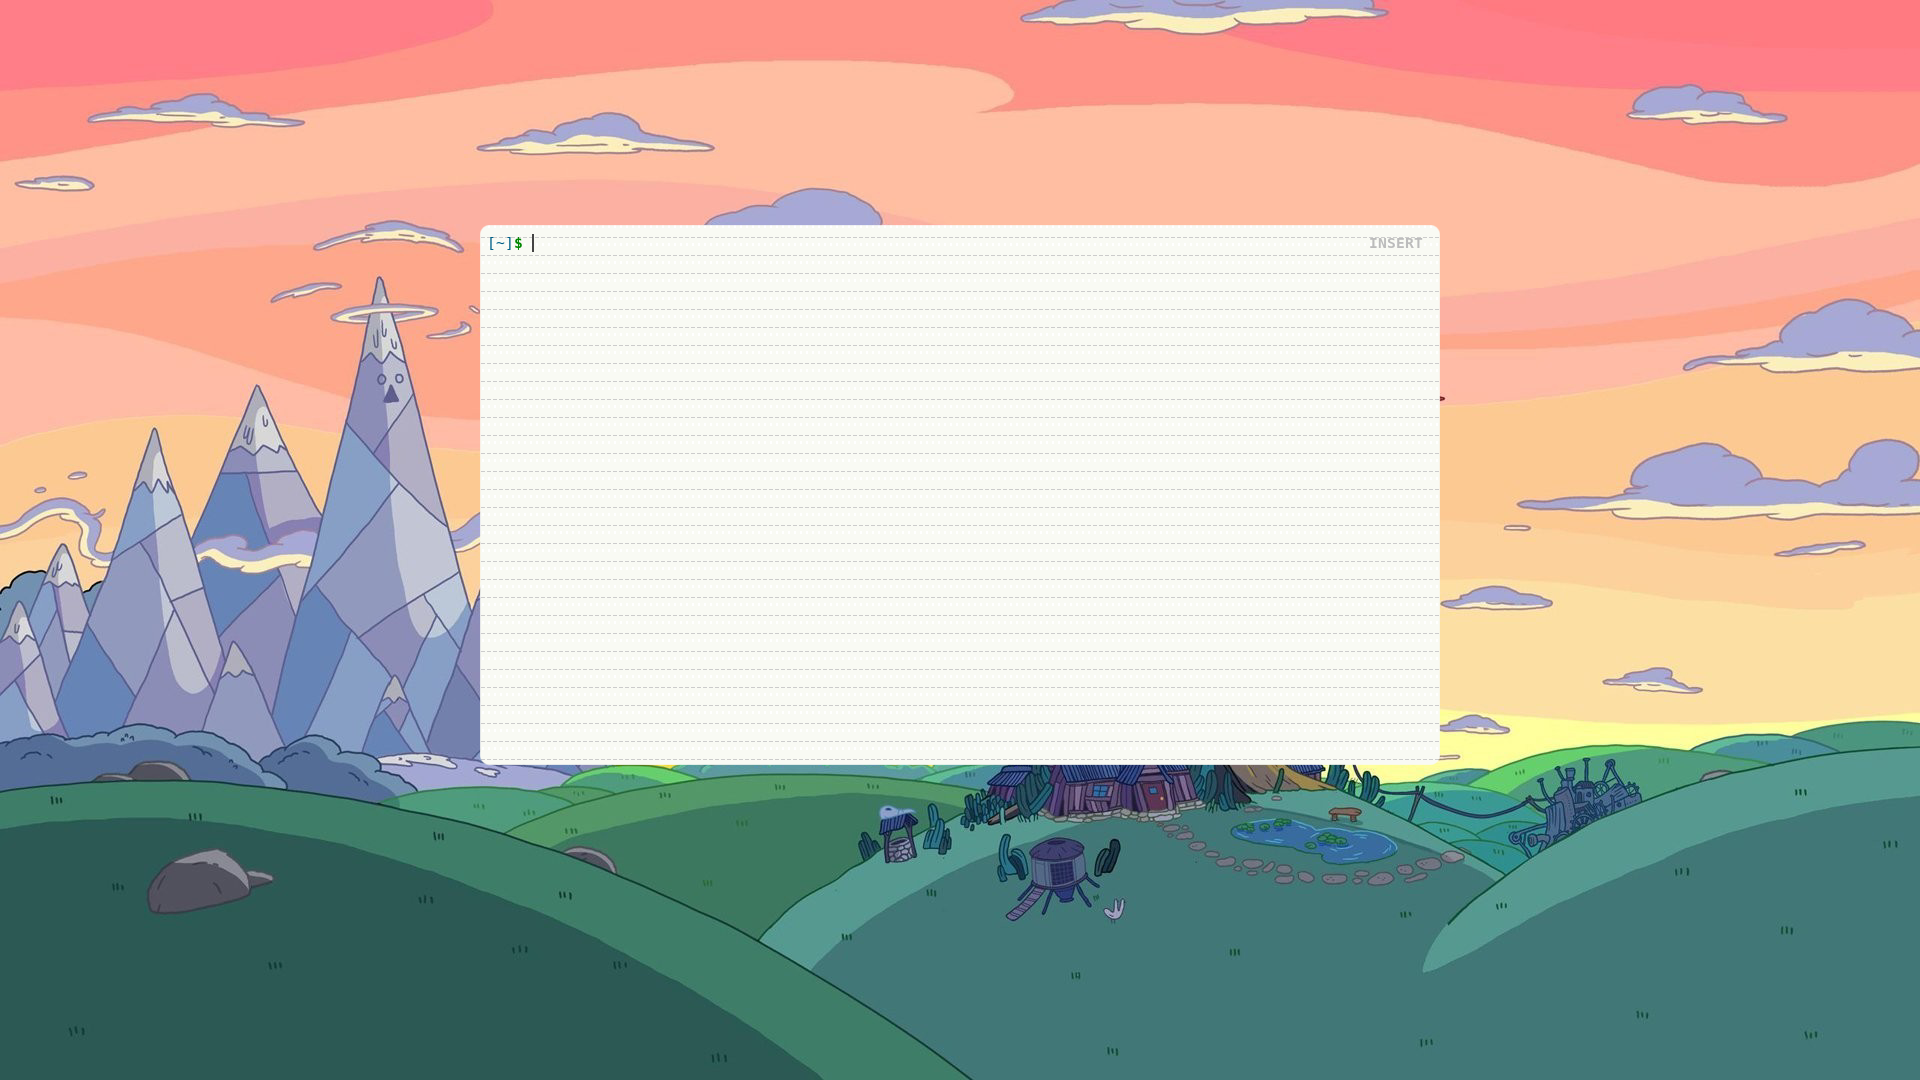Click the $ prompt symbol
This screenshot has height=1080, width=1920.
point(518,243)
